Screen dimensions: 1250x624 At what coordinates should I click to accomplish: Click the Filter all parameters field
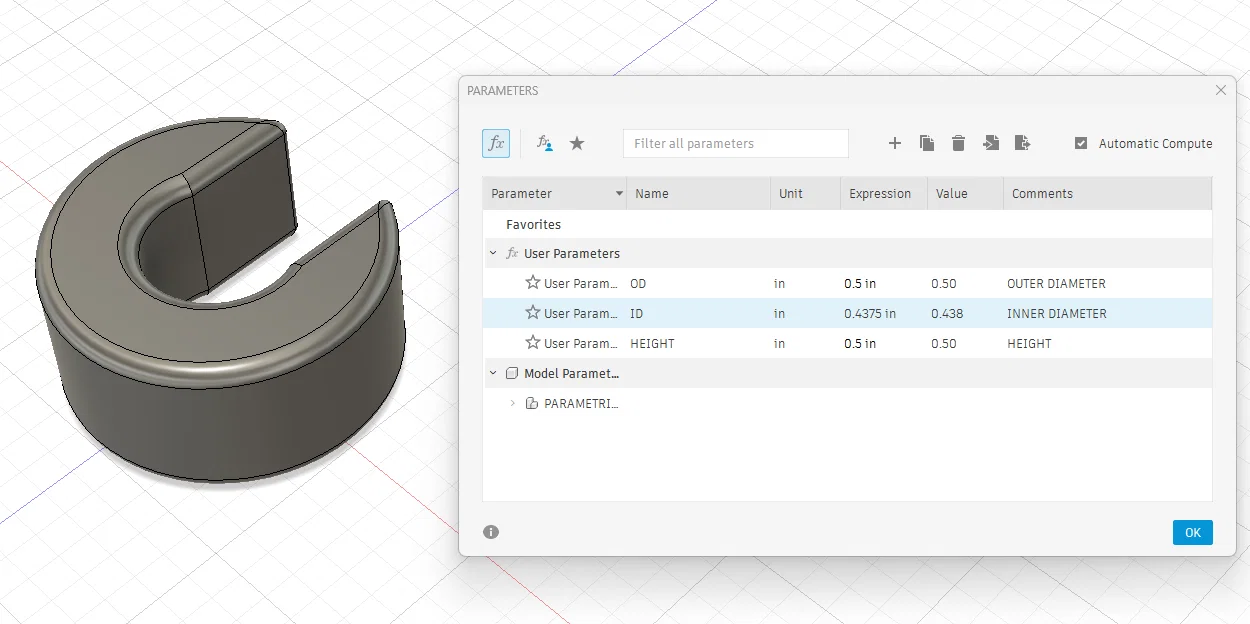tap(735, 143)
